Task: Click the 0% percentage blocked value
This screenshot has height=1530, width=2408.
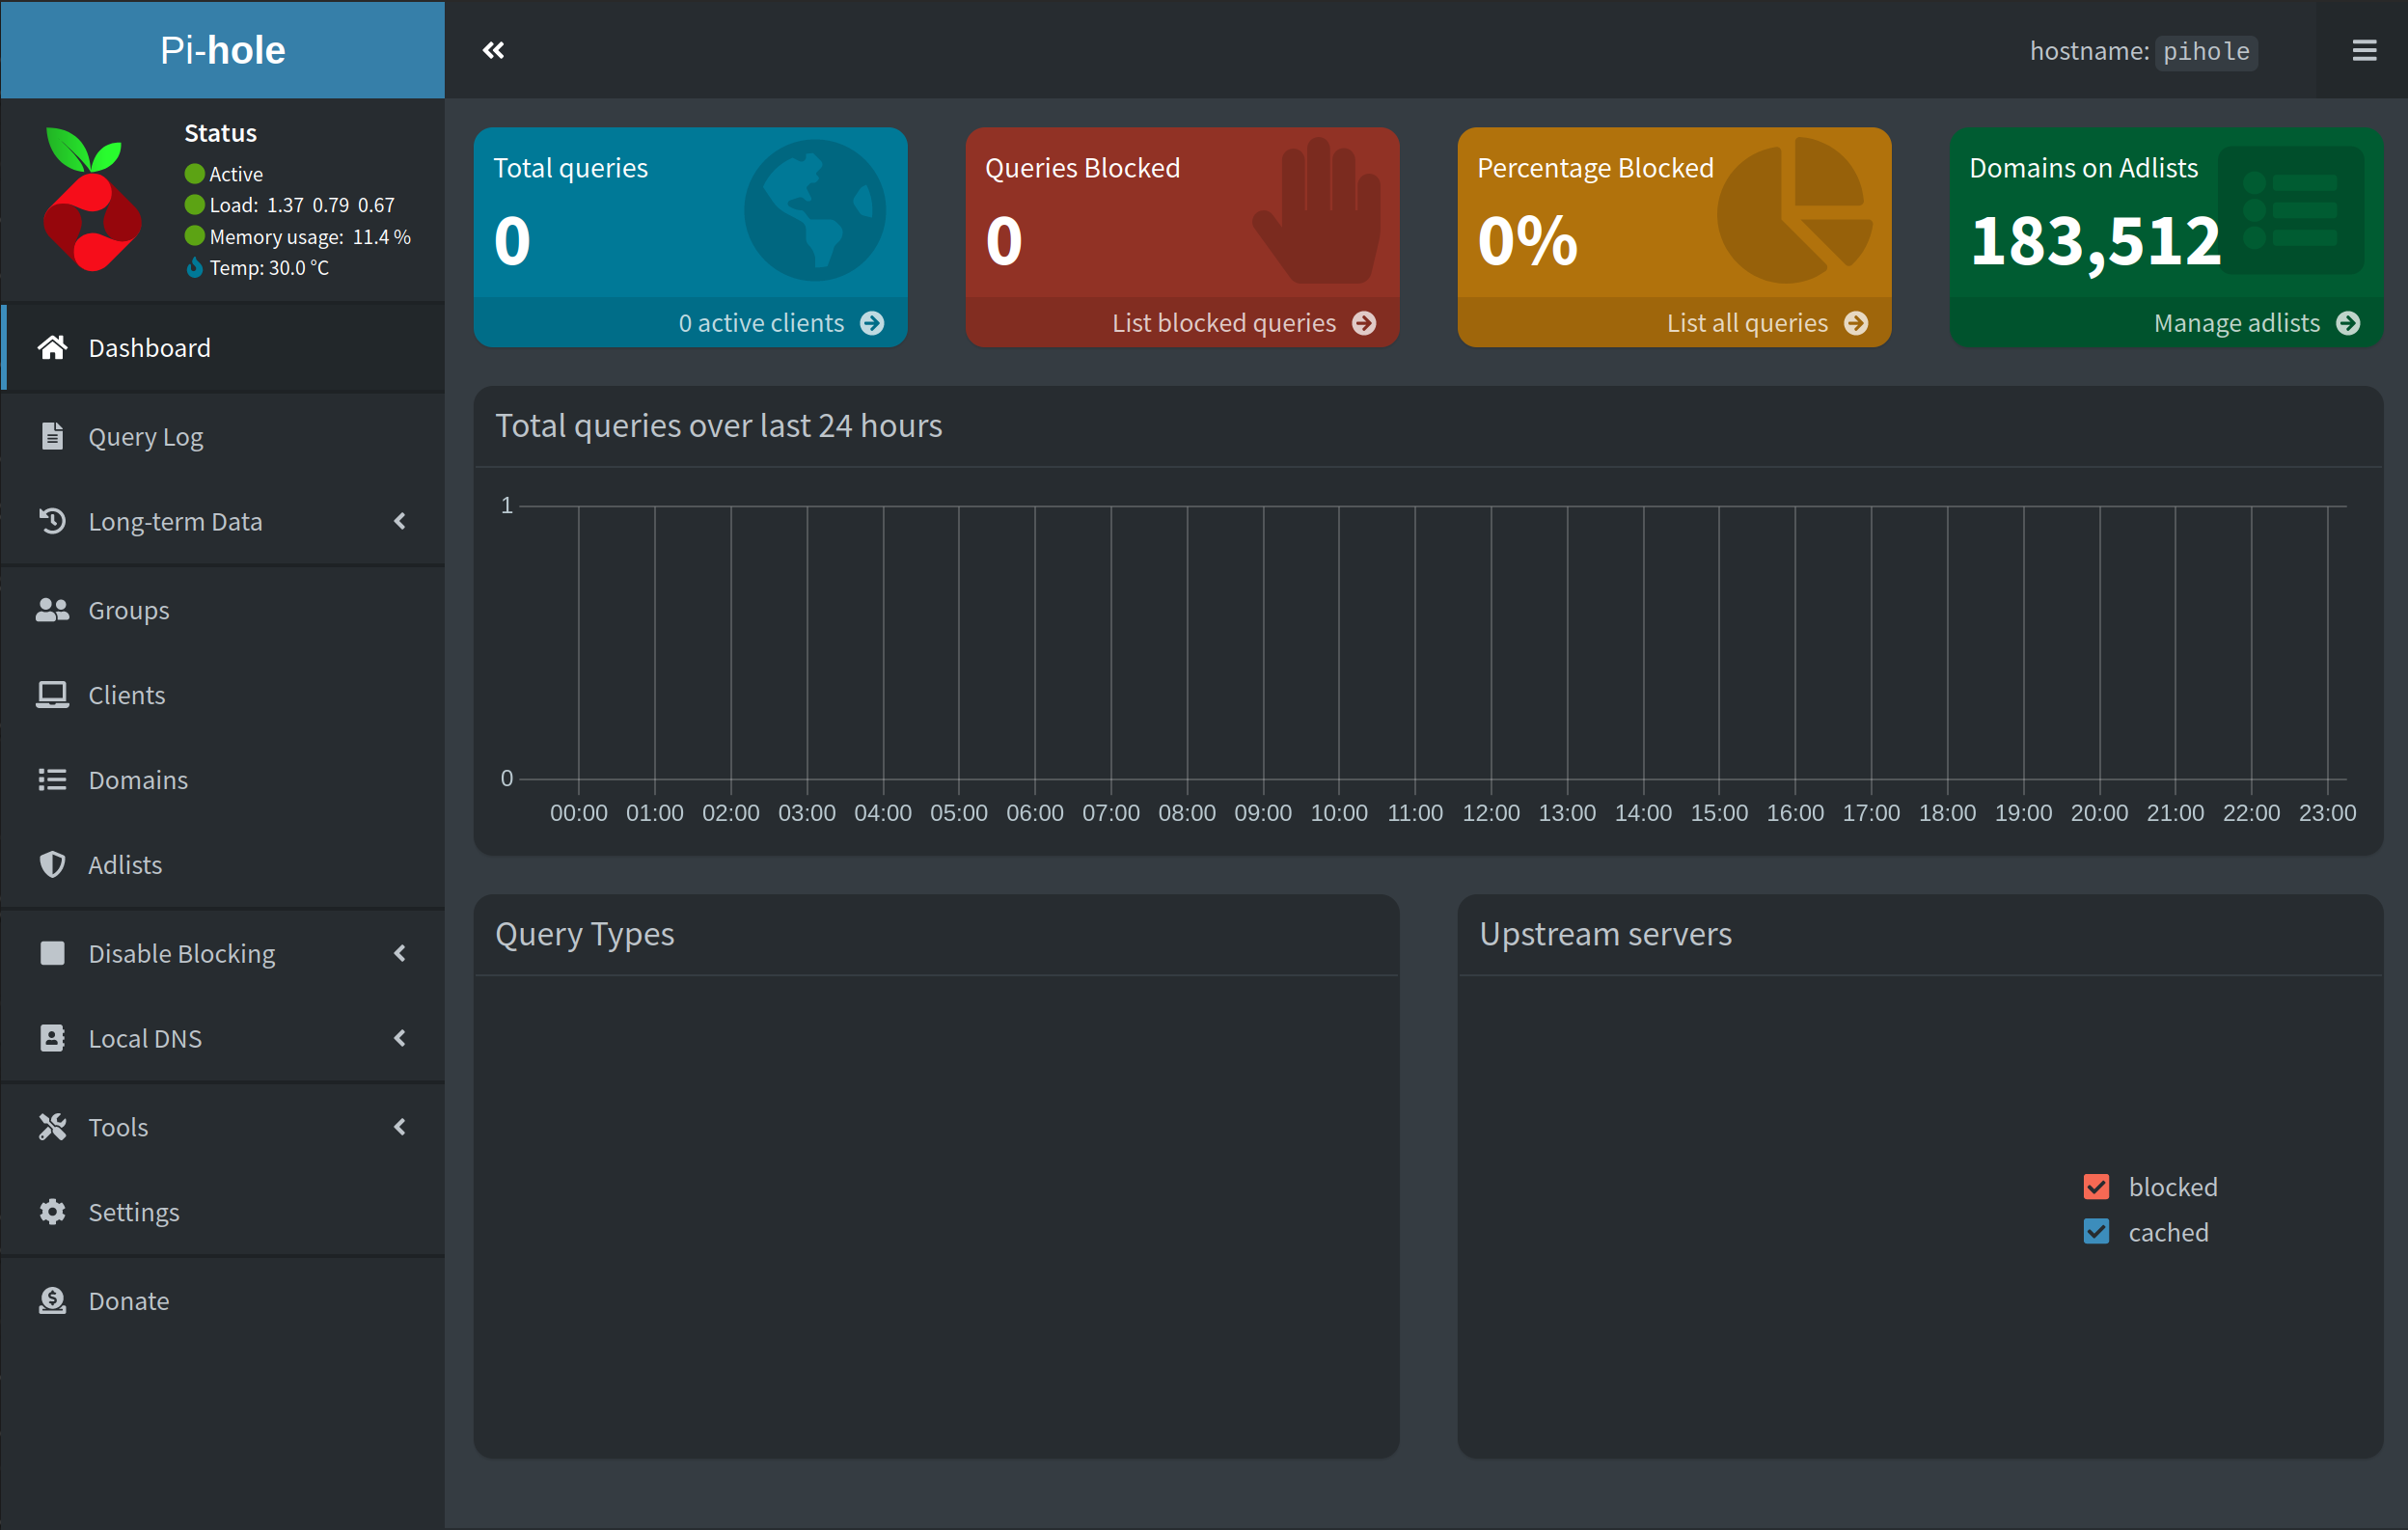Action: coord(1527,241)
